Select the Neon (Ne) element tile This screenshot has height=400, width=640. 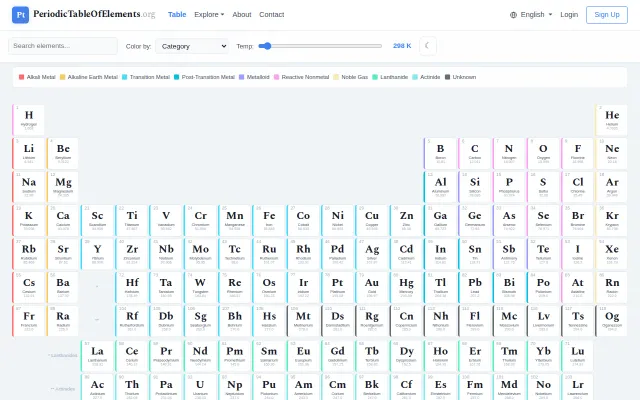coord(611,153)
